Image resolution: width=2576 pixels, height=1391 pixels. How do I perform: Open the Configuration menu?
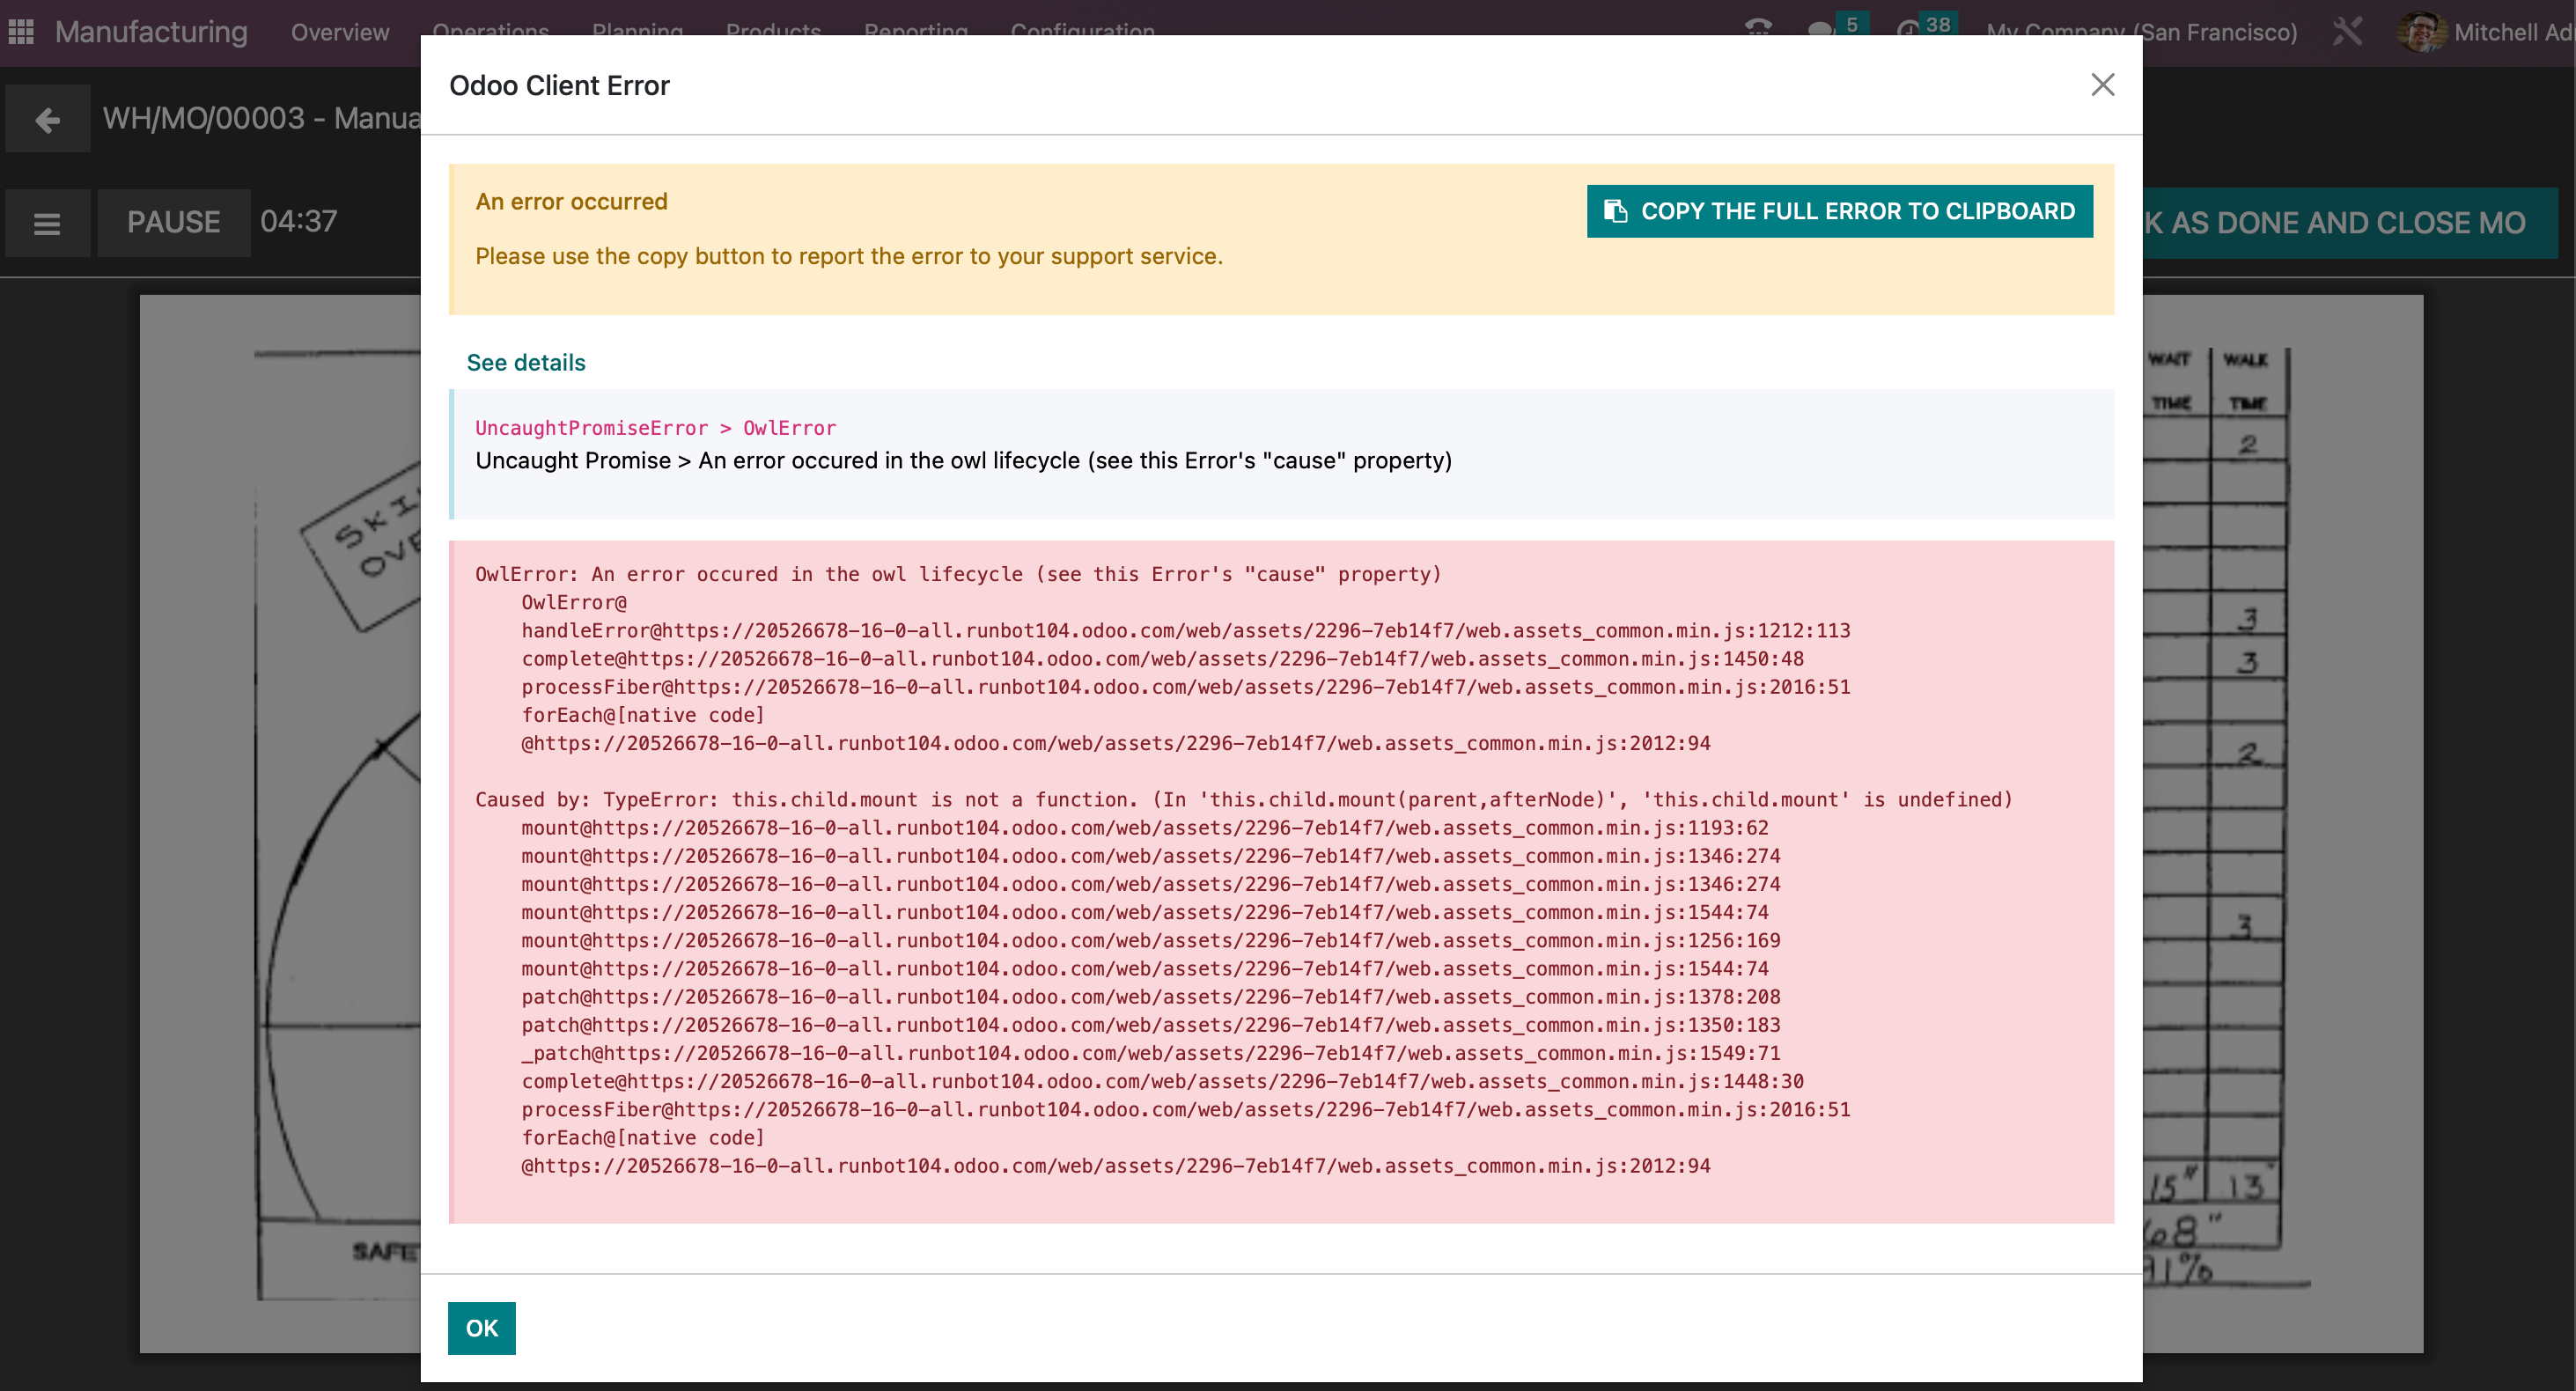click(x=1082, y=30)
